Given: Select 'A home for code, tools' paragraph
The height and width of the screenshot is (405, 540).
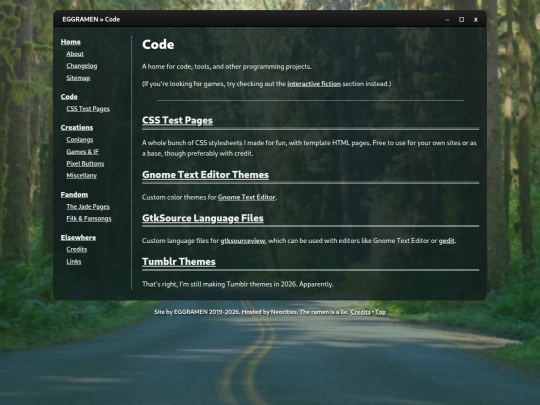Looking at the screenshot, I should (227, 66).
